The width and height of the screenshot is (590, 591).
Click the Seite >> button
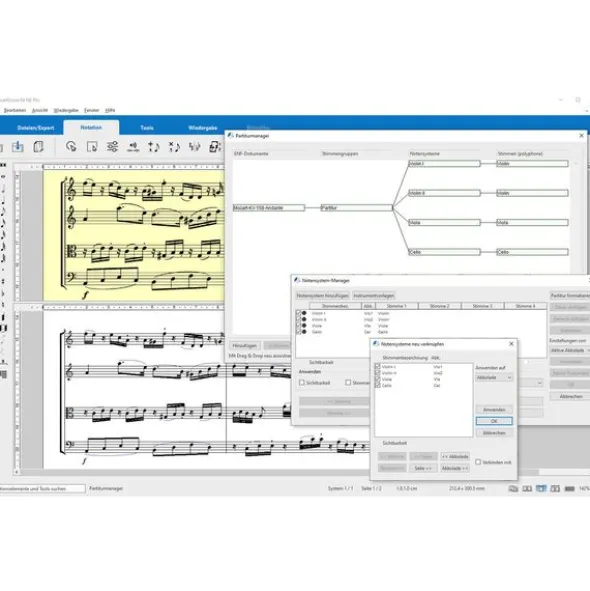(423, 468)
